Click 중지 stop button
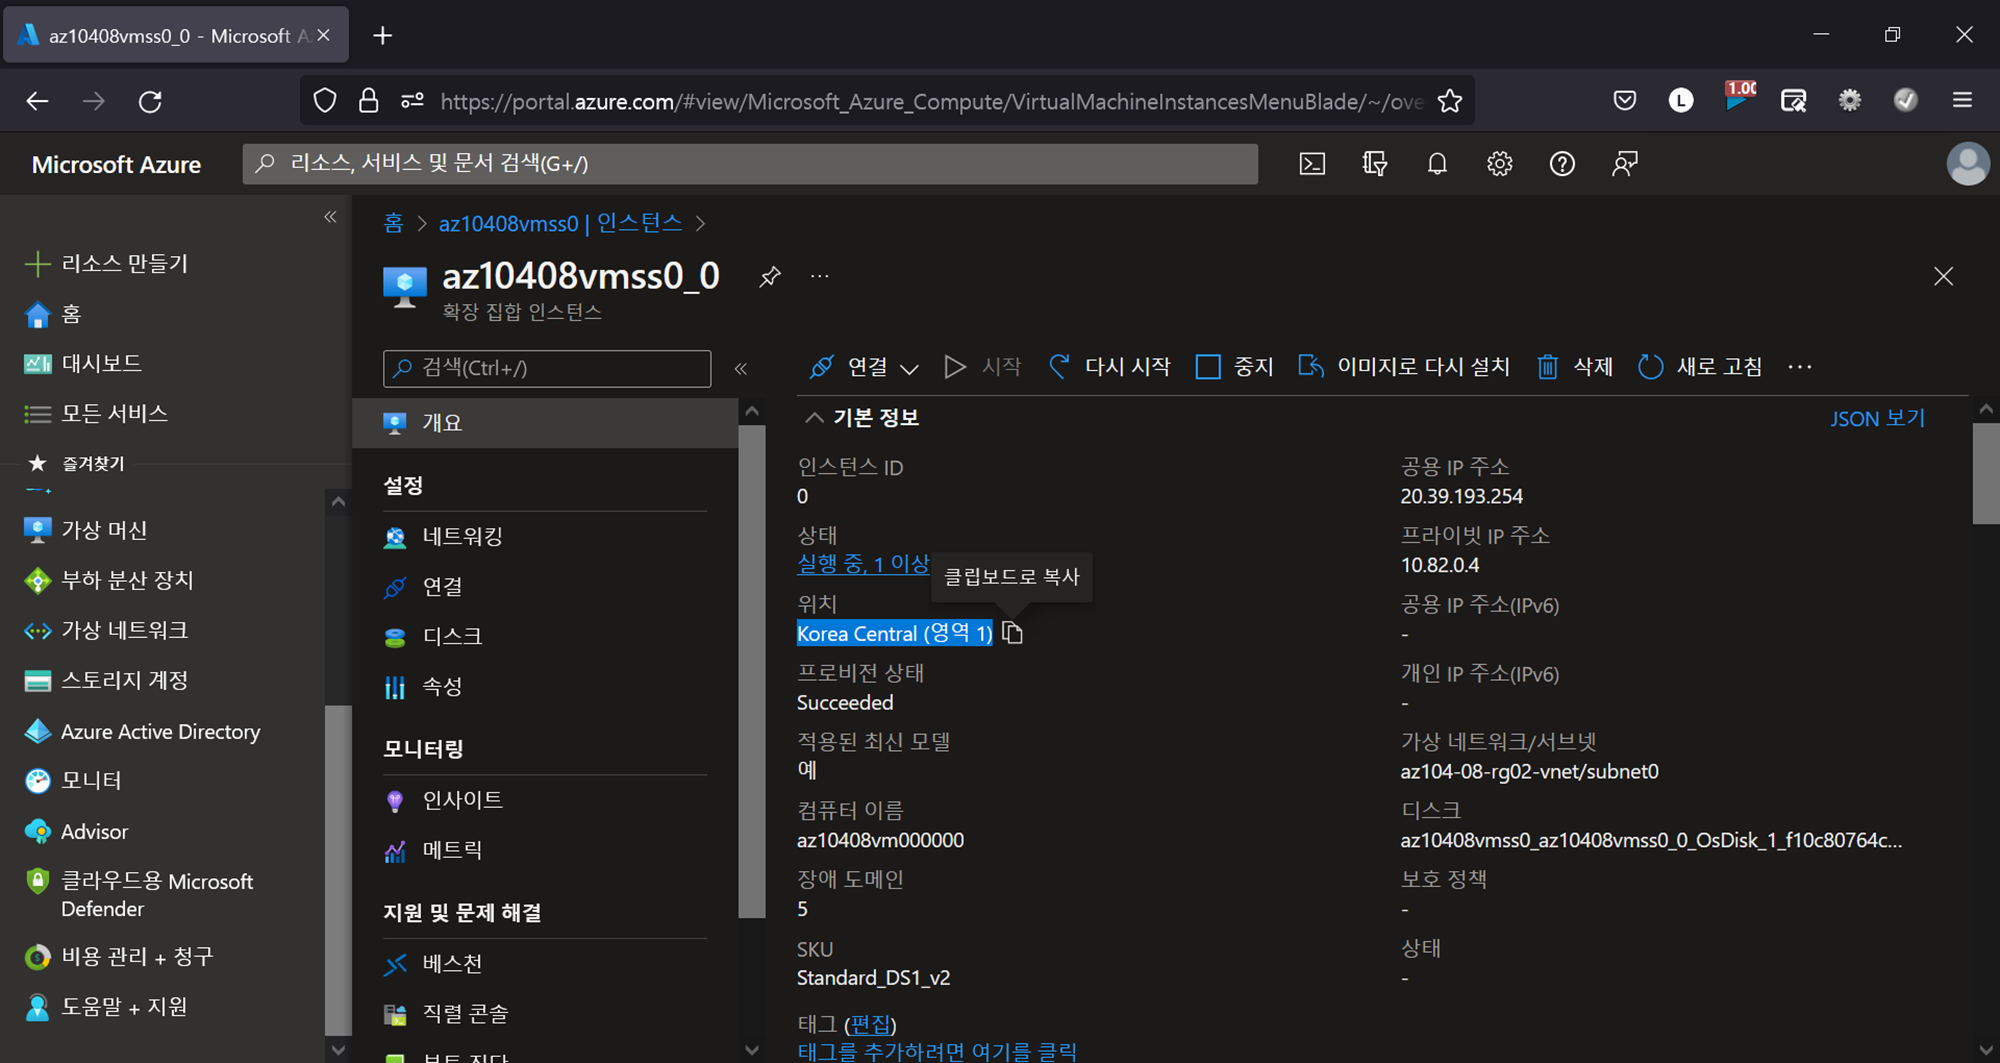2000x1063 pixels. (x=1234, y=367)
